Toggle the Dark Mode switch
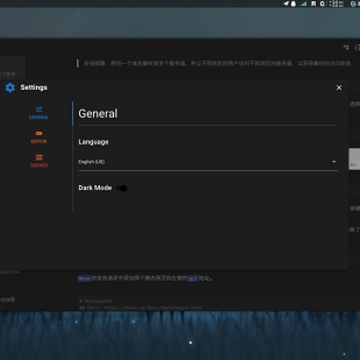 pyautogui.click(x=122, y=188)
